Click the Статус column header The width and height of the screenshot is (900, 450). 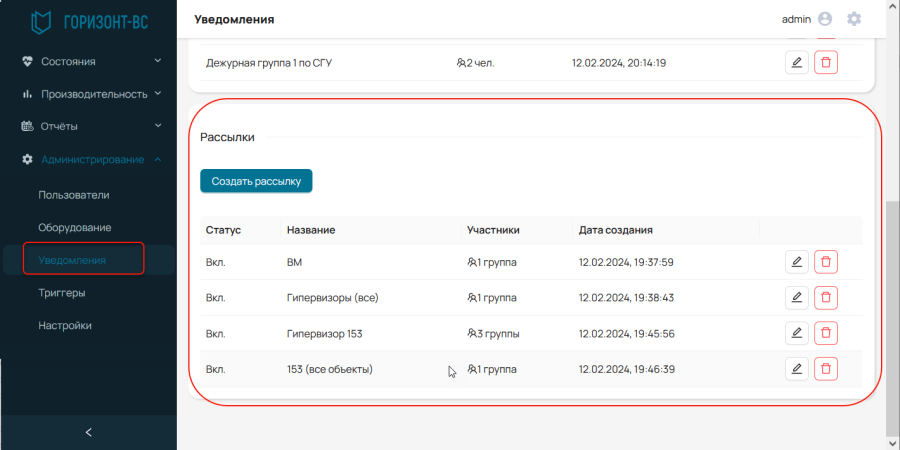[x=223, y=230]
